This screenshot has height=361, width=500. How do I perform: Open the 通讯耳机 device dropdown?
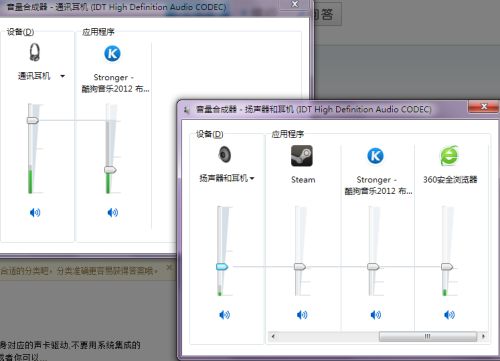point(62,76)
